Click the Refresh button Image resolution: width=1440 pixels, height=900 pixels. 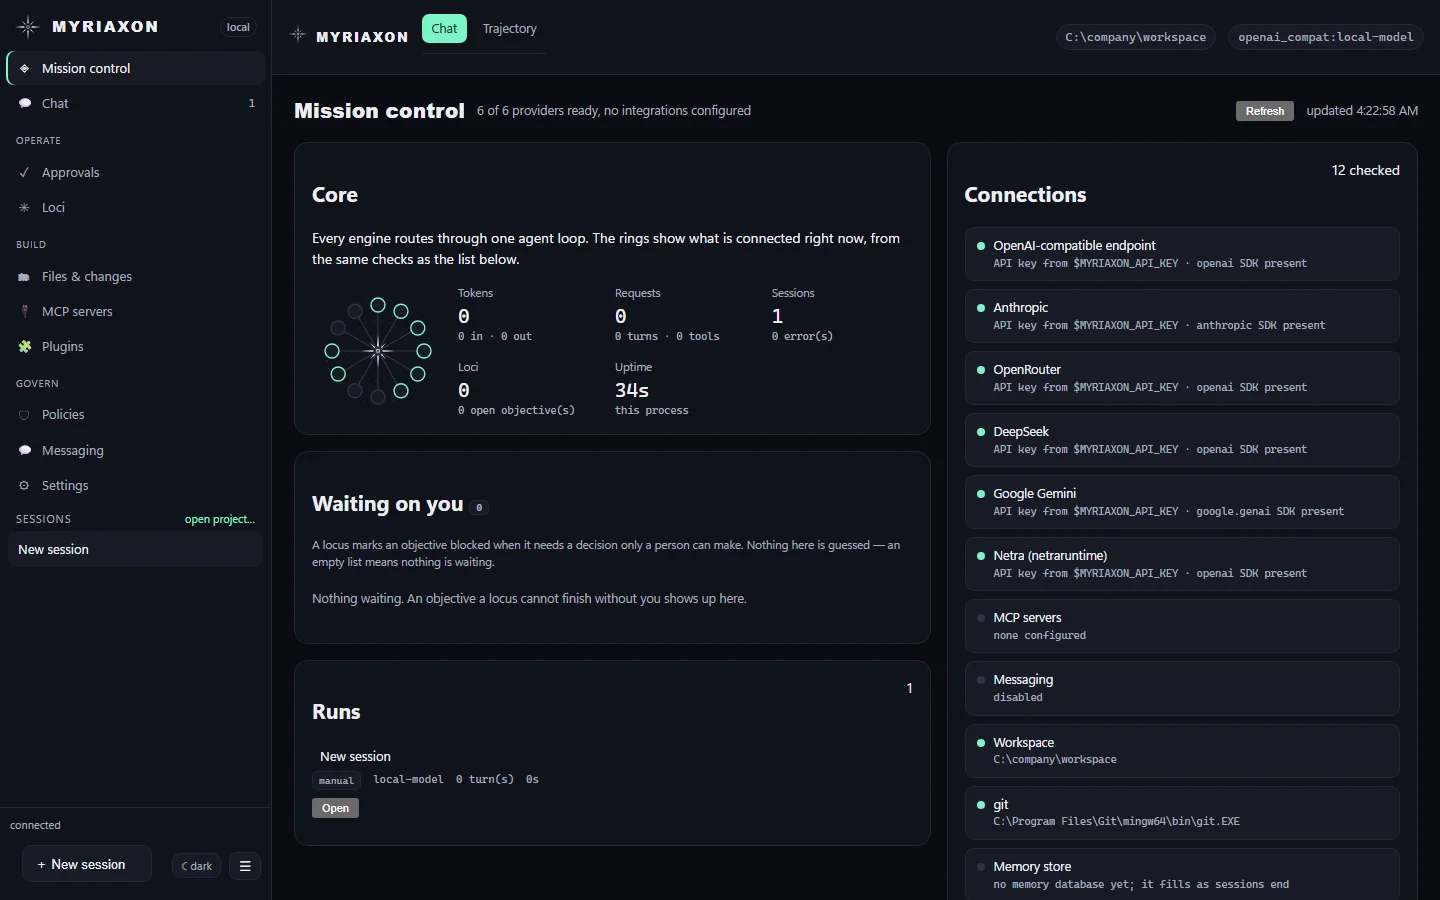click(x=1265, y=111)
